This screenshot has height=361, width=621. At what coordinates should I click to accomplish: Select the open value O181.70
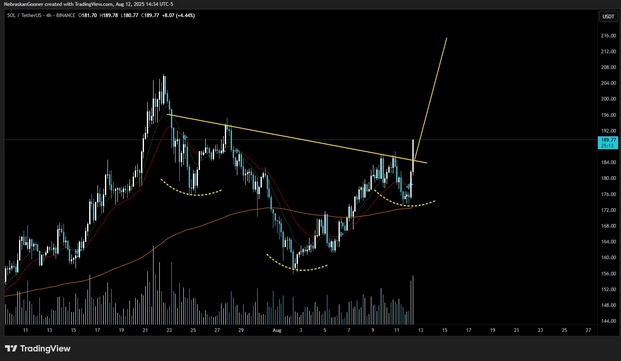(x=88, y=15)
